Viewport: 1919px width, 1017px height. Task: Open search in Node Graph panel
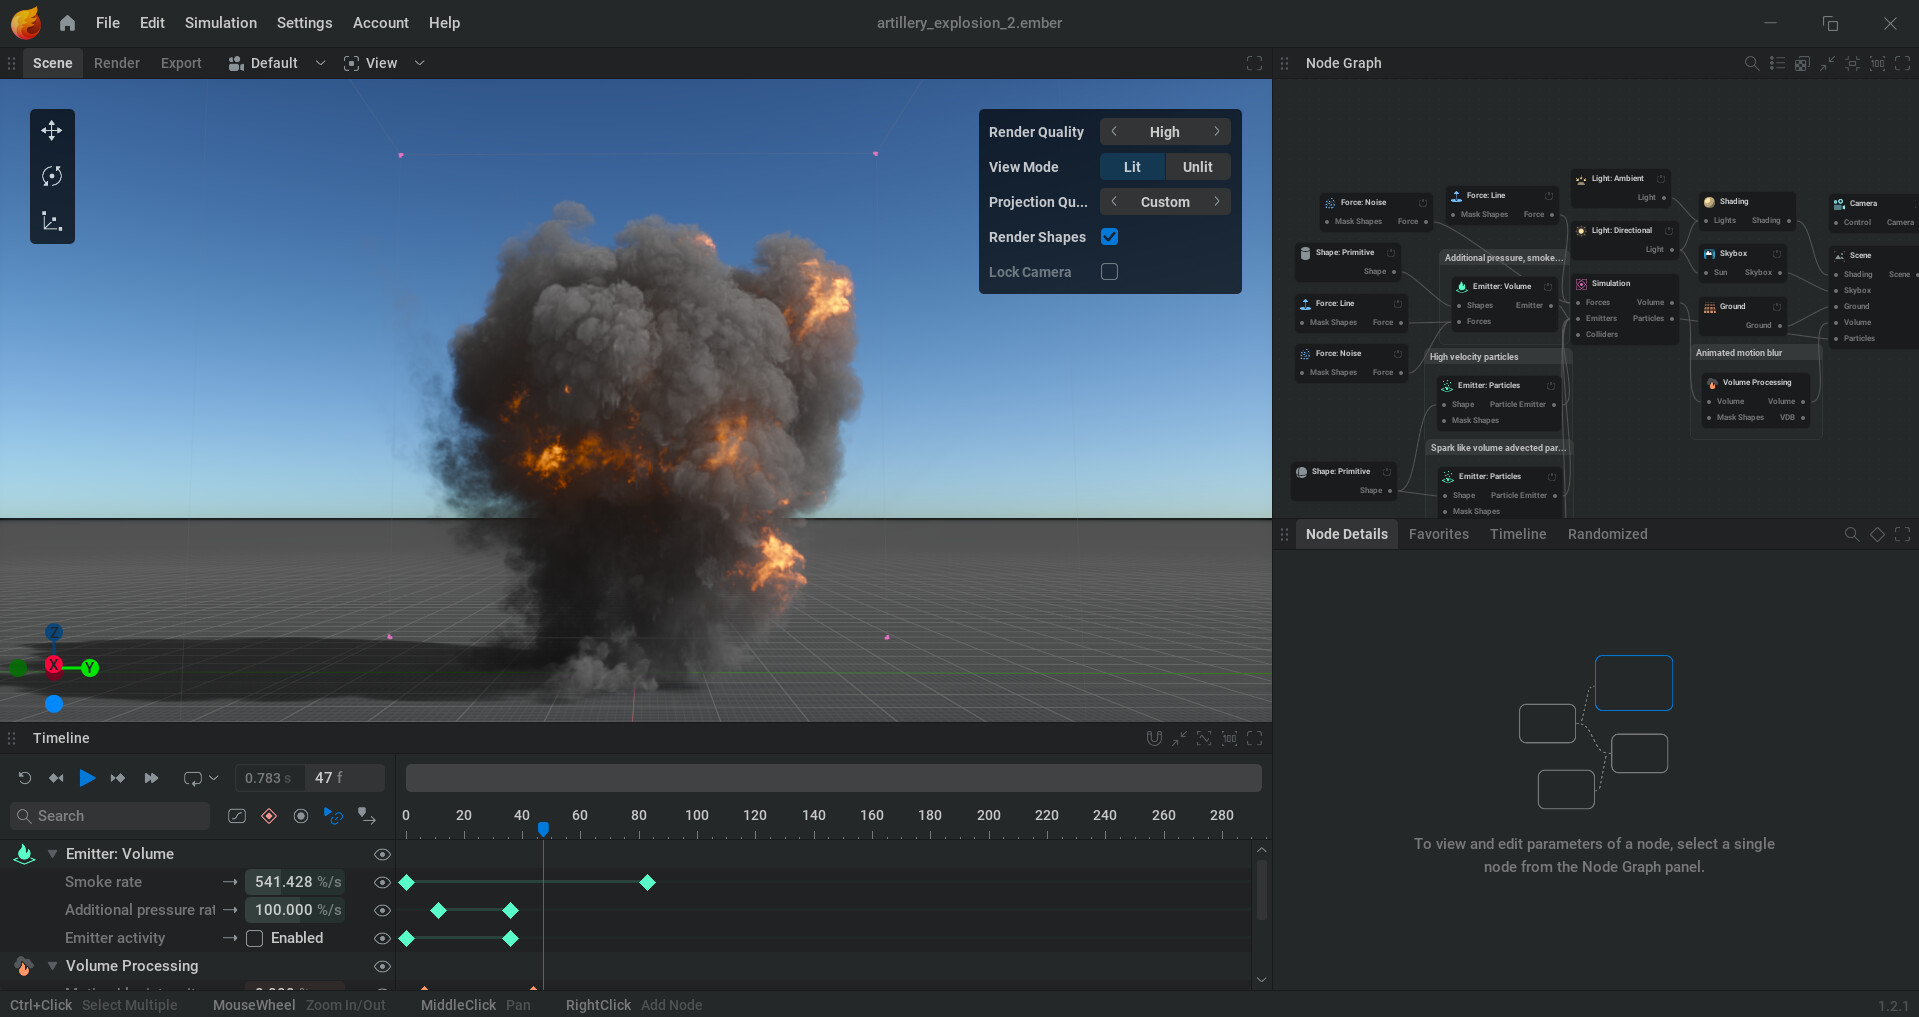tap(1751, 63)
